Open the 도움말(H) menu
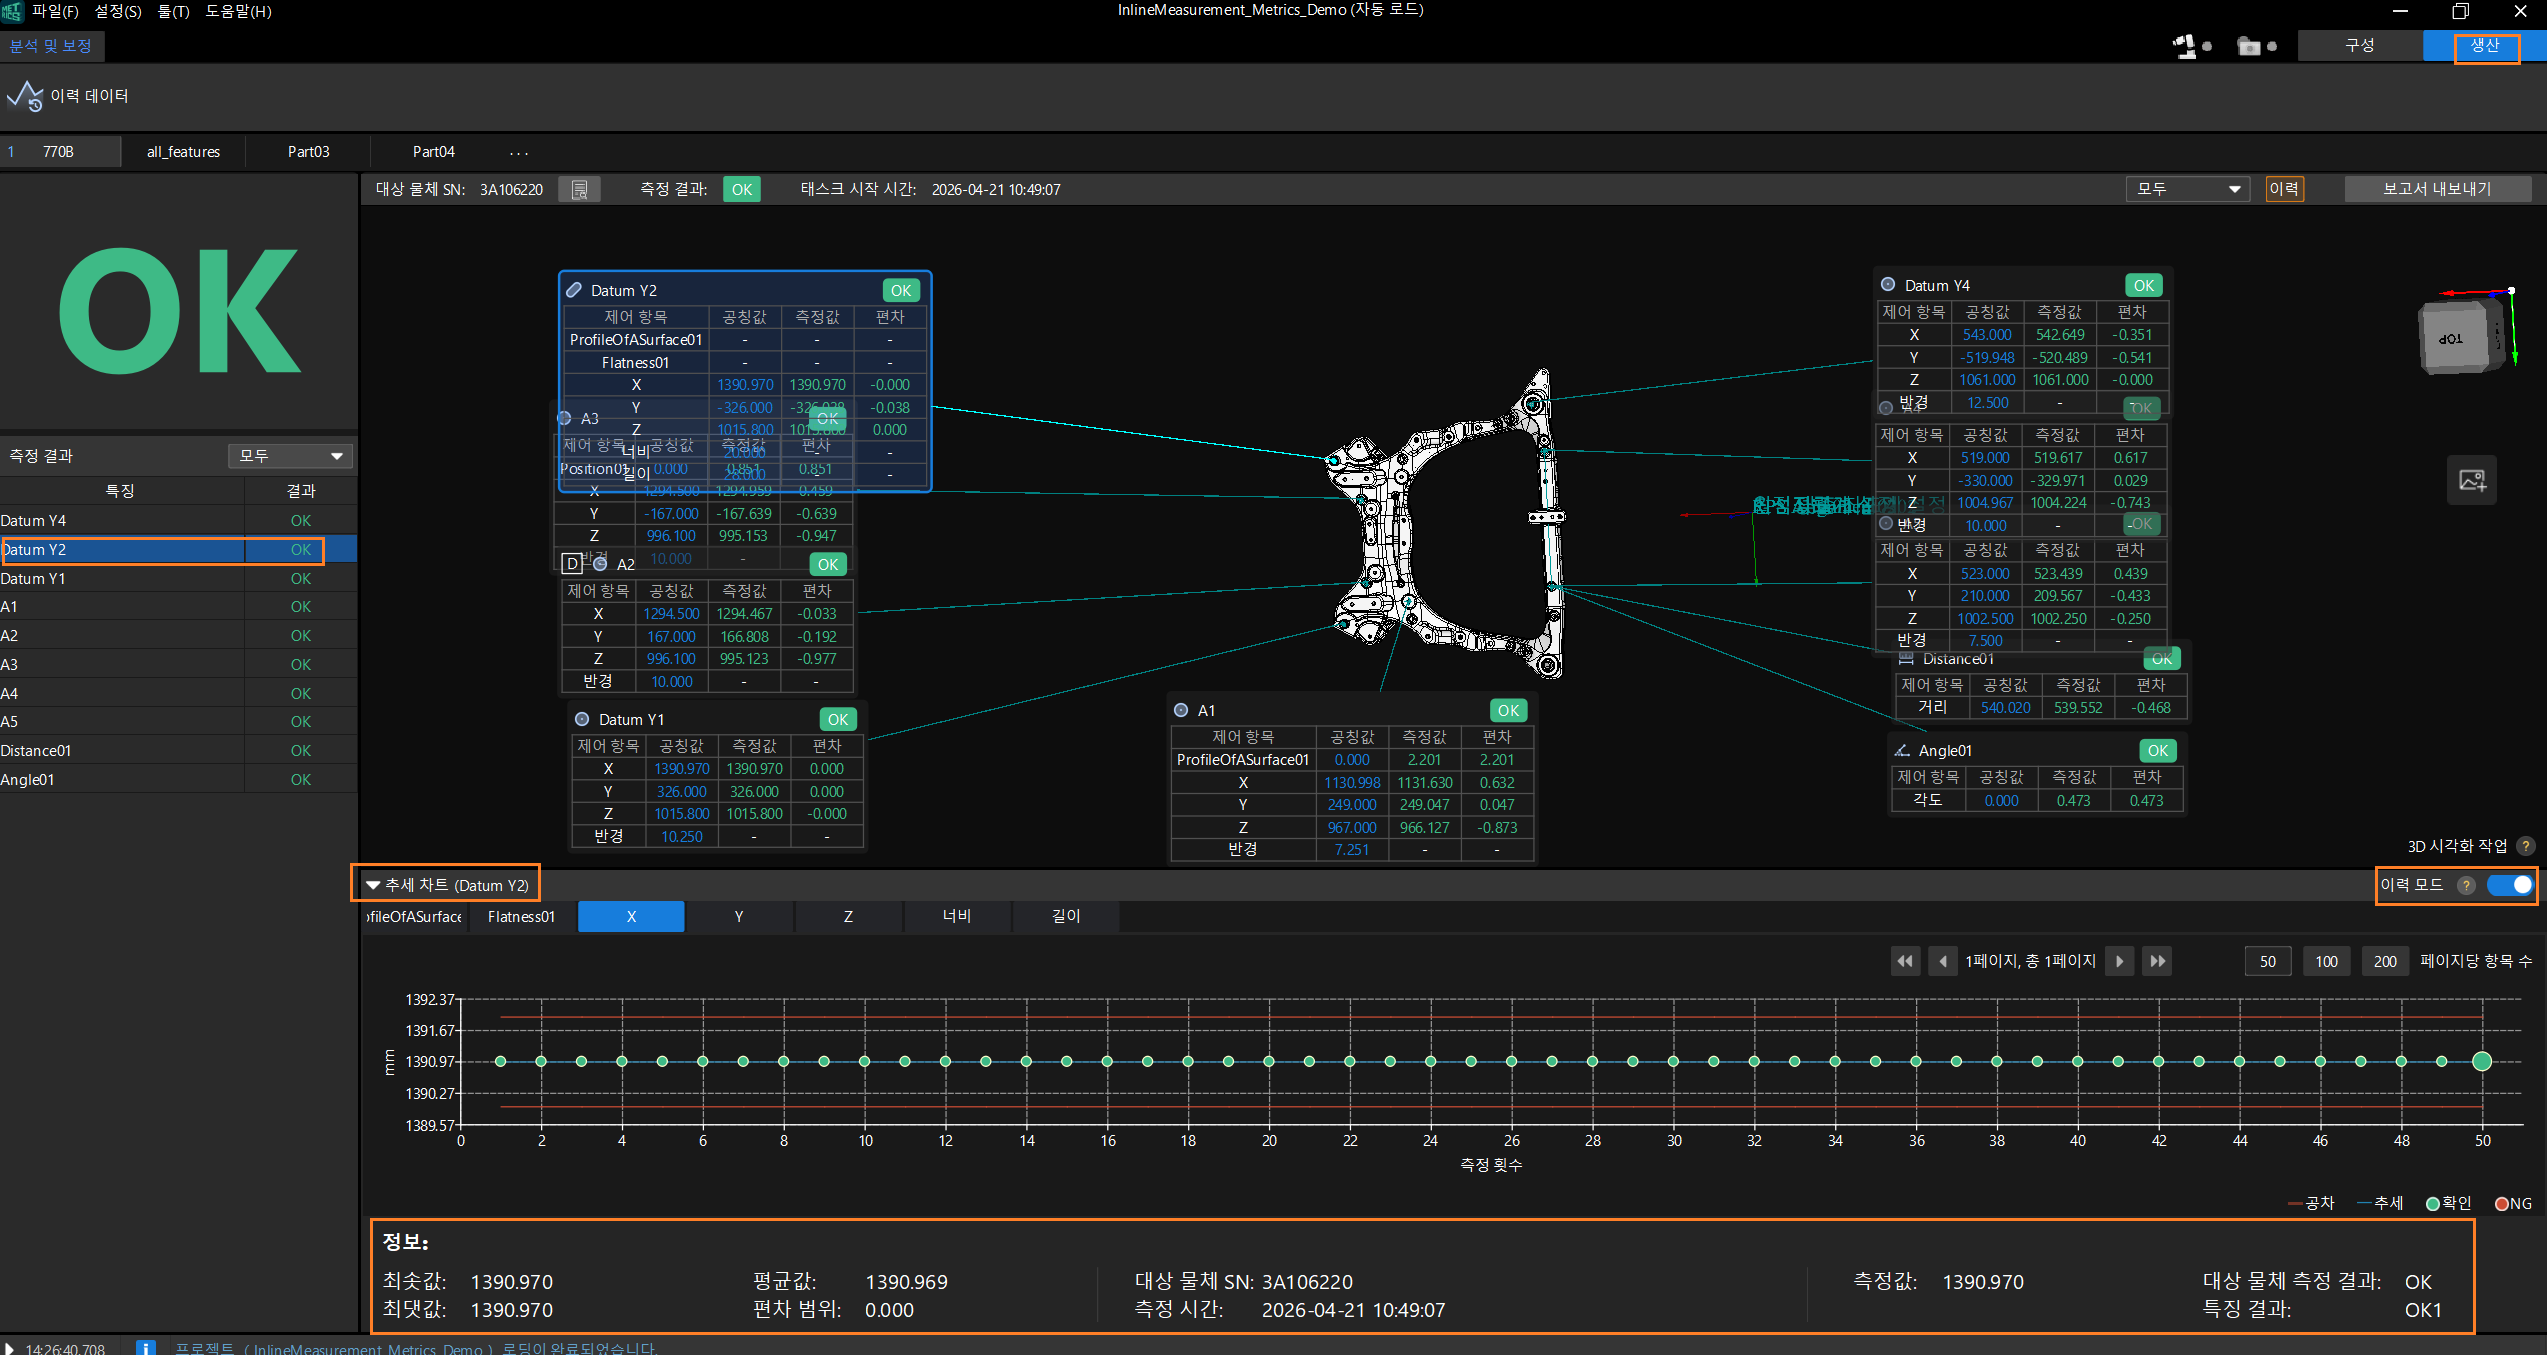Screen dimensions: 2547x1355 (x=238, y=11)
